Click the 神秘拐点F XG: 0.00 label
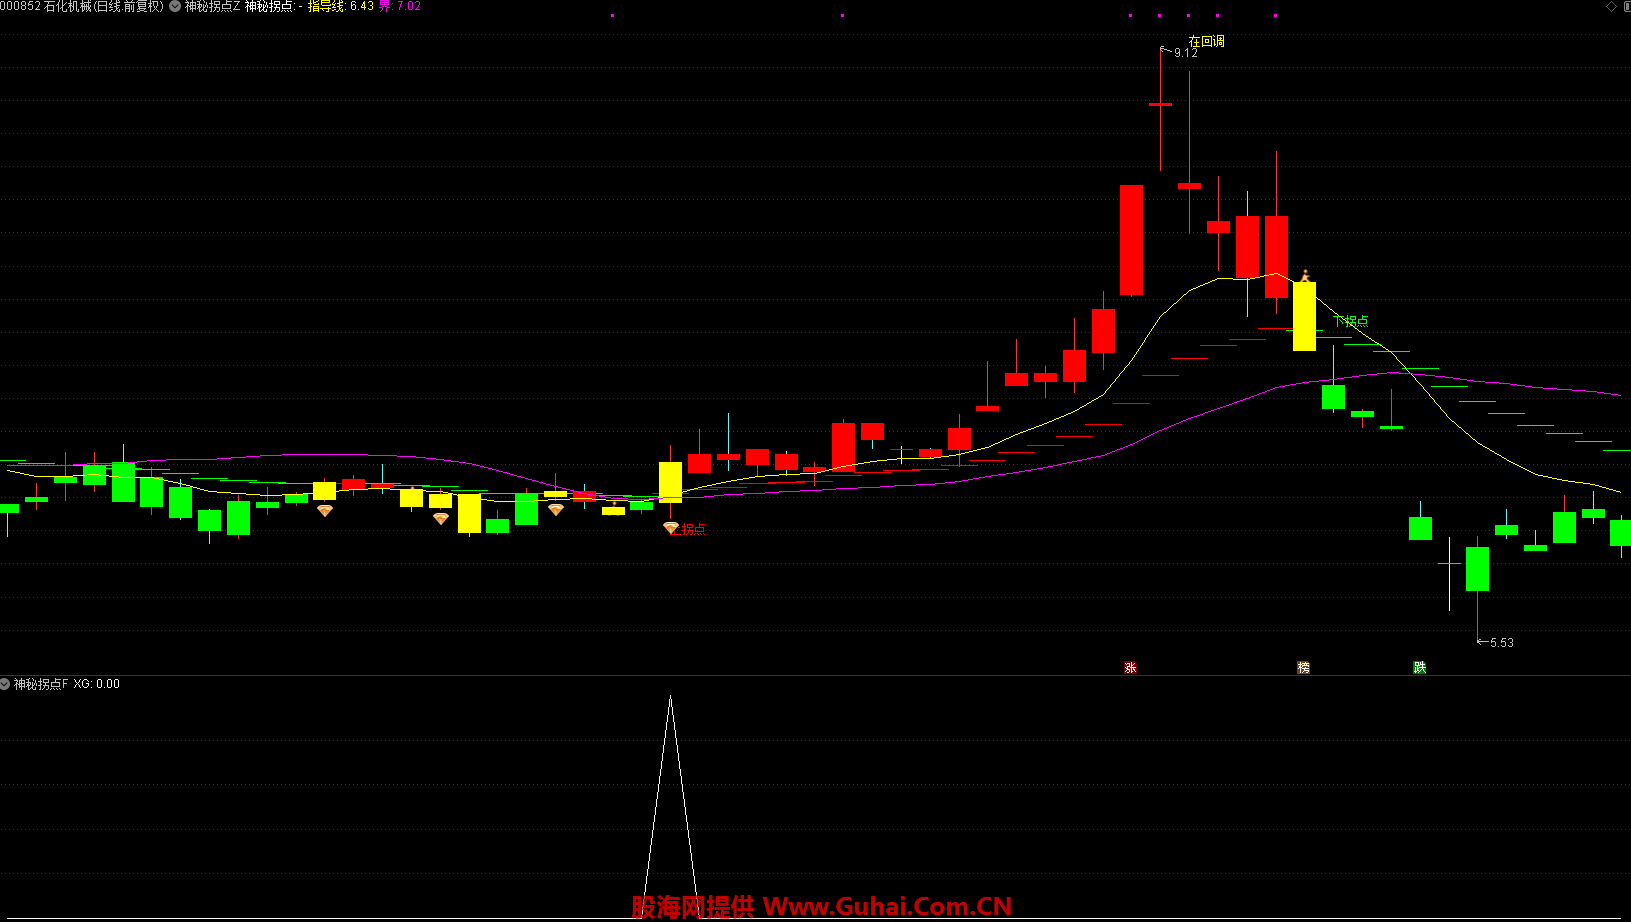 coord(66,684)
